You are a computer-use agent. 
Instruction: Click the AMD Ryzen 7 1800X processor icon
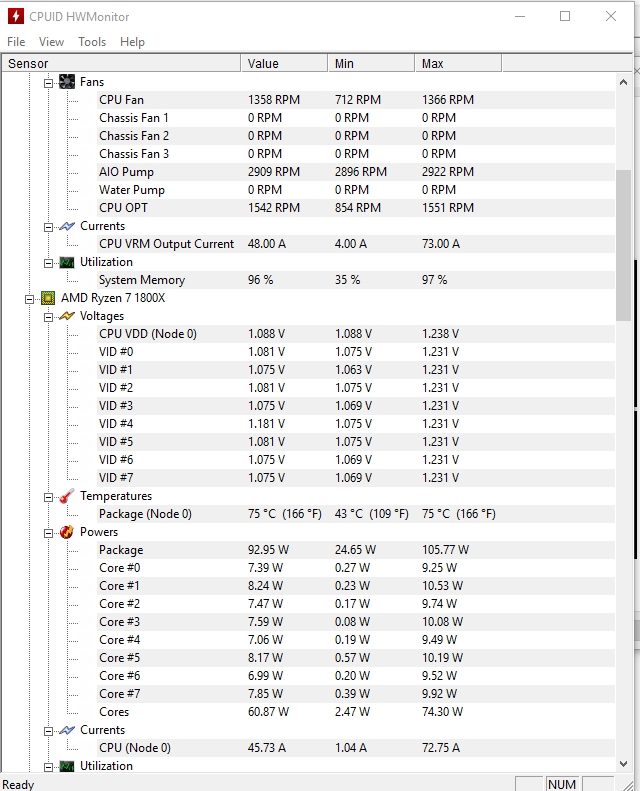48,298
